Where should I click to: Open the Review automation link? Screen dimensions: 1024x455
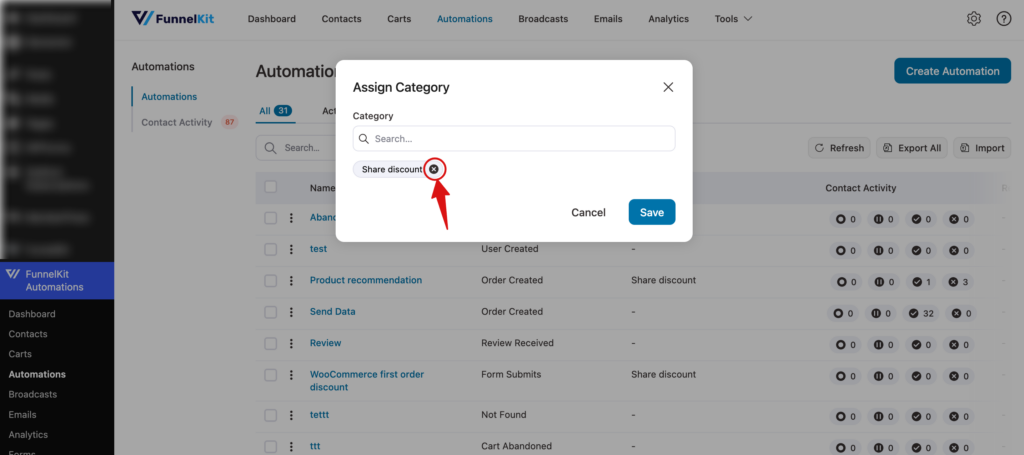tap(325, 343)
